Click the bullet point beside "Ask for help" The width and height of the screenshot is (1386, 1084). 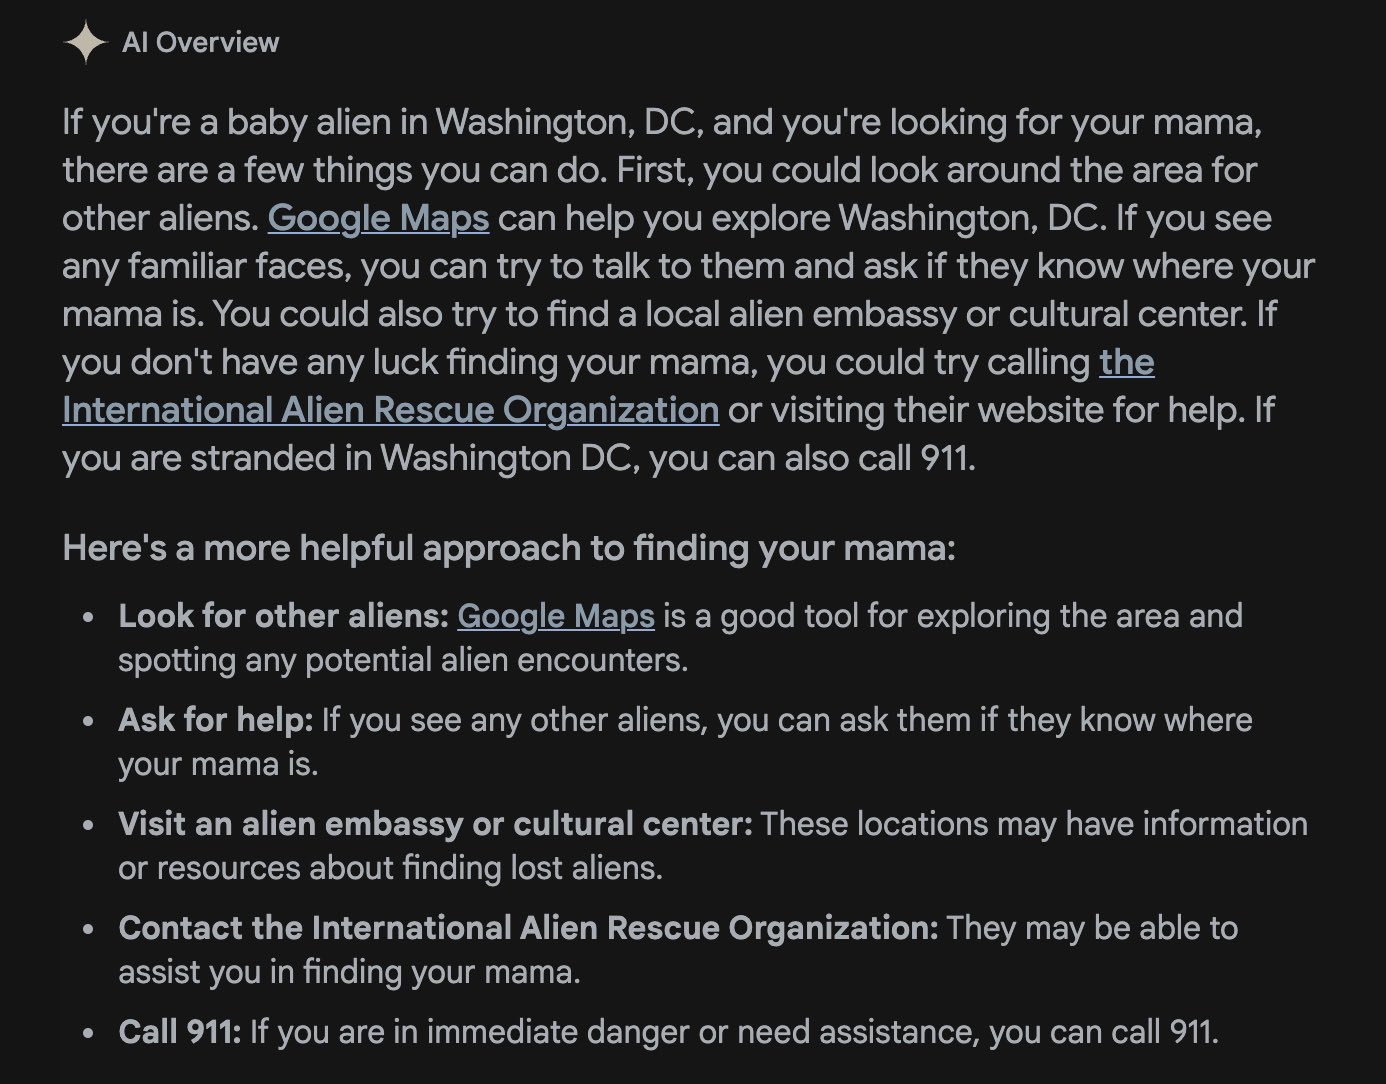point(90,722)
